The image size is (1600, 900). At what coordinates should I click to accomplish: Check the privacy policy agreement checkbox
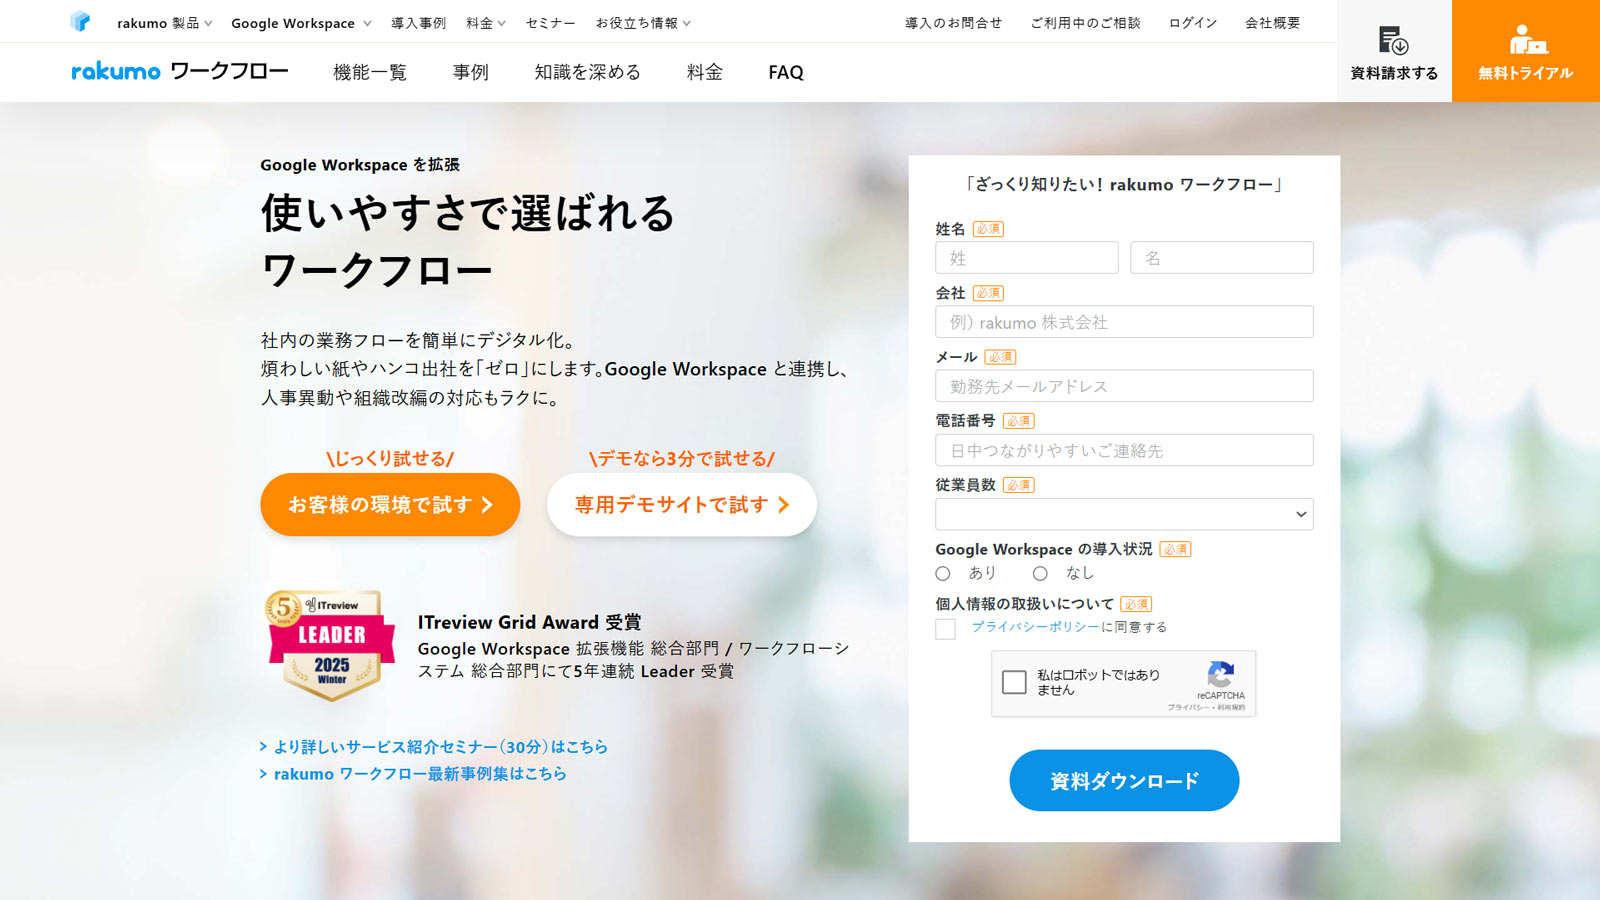click(945, 628)
